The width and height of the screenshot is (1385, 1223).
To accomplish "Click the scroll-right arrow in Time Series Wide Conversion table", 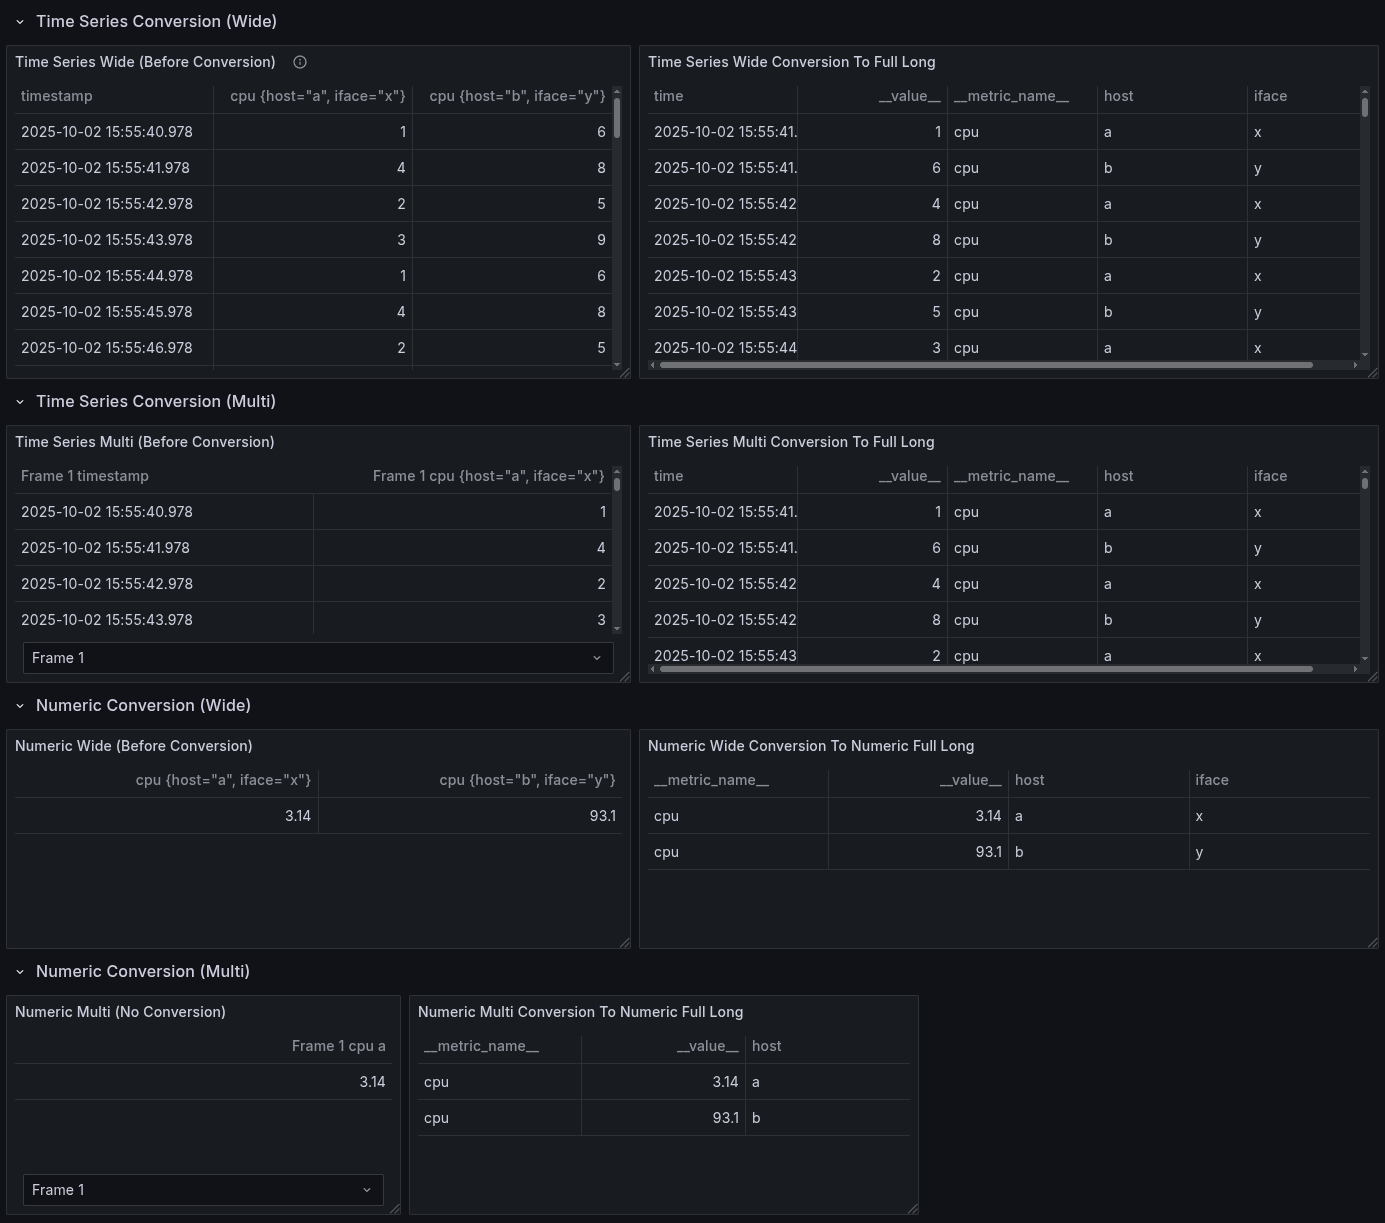I will coord(1355,365).
